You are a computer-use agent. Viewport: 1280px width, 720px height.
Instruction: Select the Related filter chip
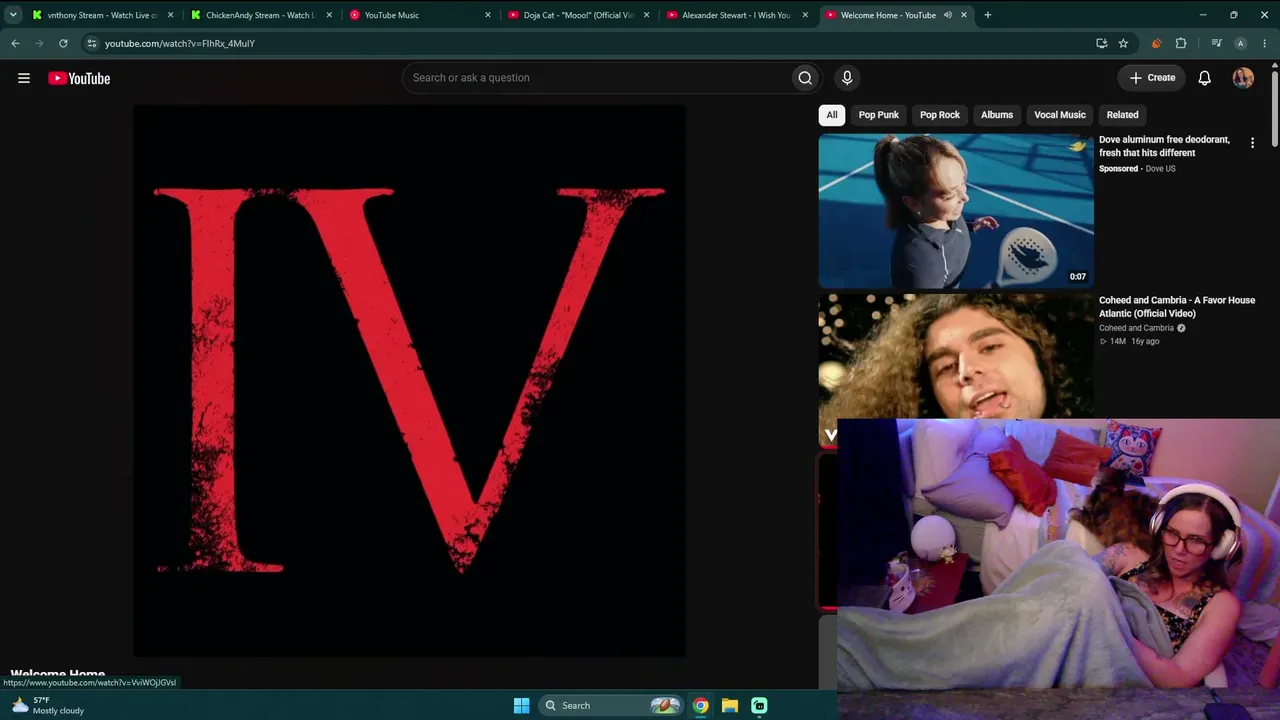click(x=1123, y=115)
